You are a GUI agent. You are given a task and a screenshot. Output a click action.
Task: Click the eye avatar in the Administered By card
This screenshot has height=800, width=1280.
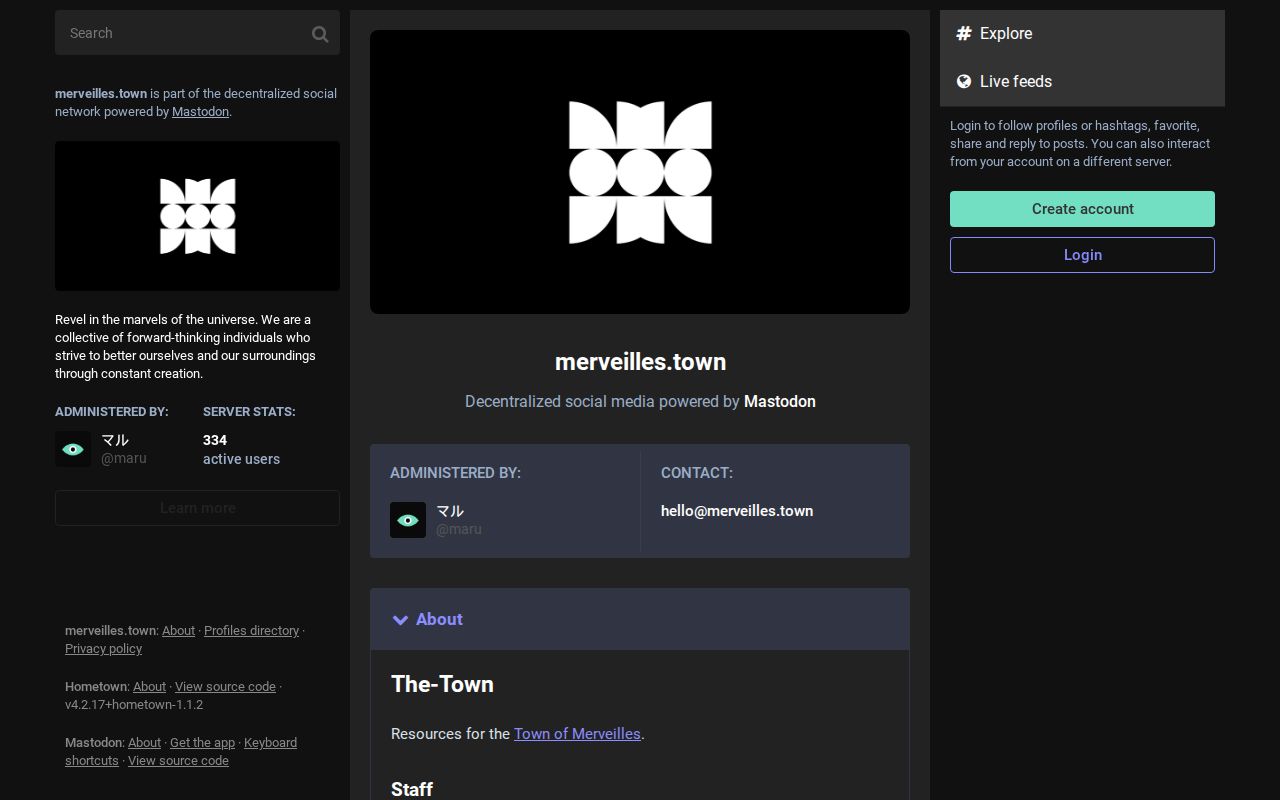[408, 520]
